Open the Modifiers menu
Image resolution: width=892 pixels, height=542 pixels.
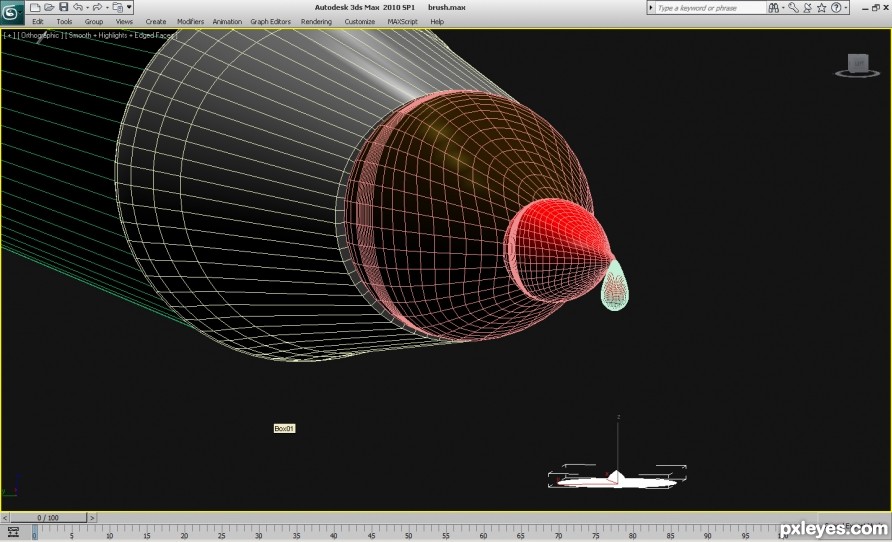[x=191, y=22]
